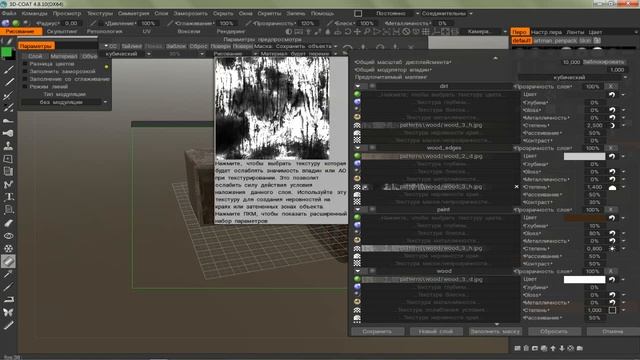Image resolution: width=640 pixels, height=360 pixels.
Task: Click the wood texture preview thumbnail
Action: point(272,108)
